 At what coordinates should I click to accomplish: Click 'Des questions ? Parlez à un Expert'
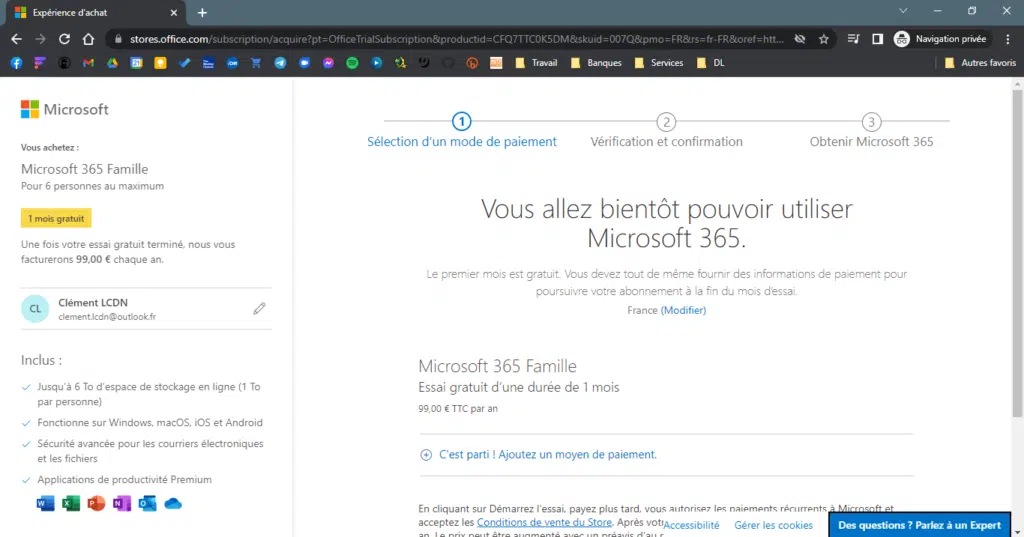pos(920,525)
